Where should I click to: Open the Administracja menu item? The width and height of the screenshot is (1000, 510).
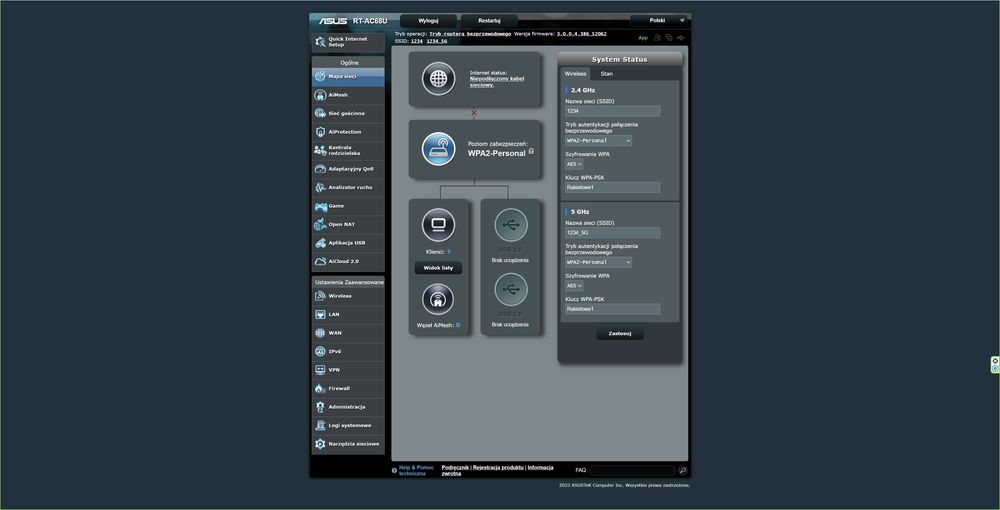(348, 407)
